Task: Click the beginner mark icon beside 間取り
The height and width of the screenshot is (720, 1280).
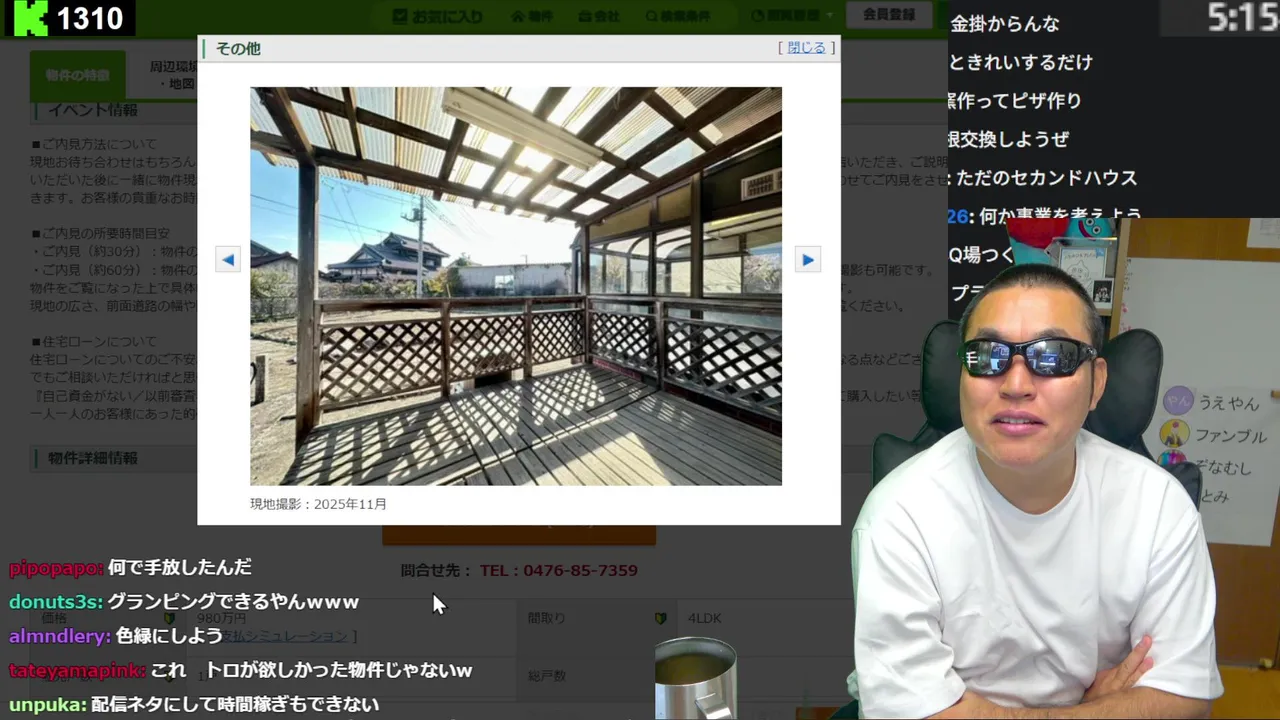Action: tap(660, 618)
